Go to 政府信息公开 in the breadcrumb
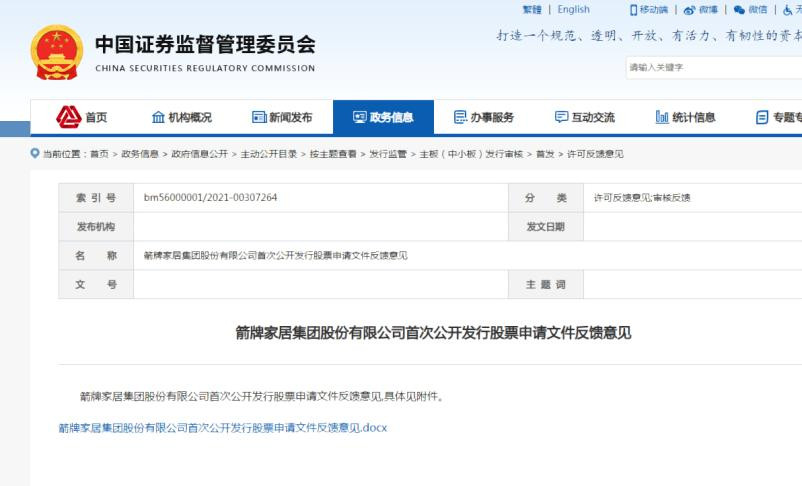 (x=199, y=154)
